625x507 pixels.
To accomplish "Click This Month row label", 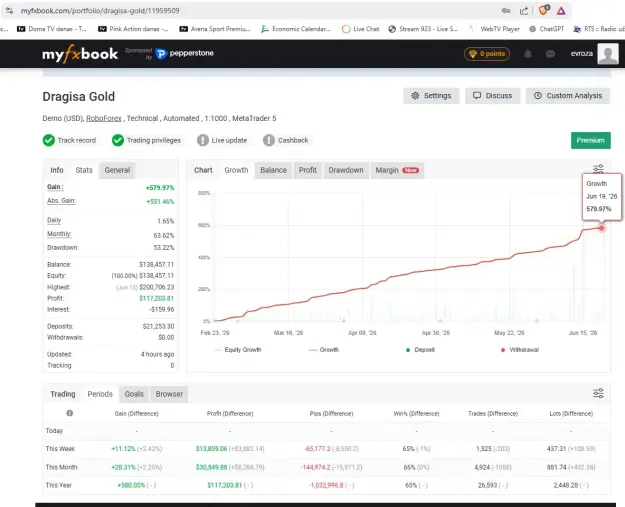I will (61, 467).
